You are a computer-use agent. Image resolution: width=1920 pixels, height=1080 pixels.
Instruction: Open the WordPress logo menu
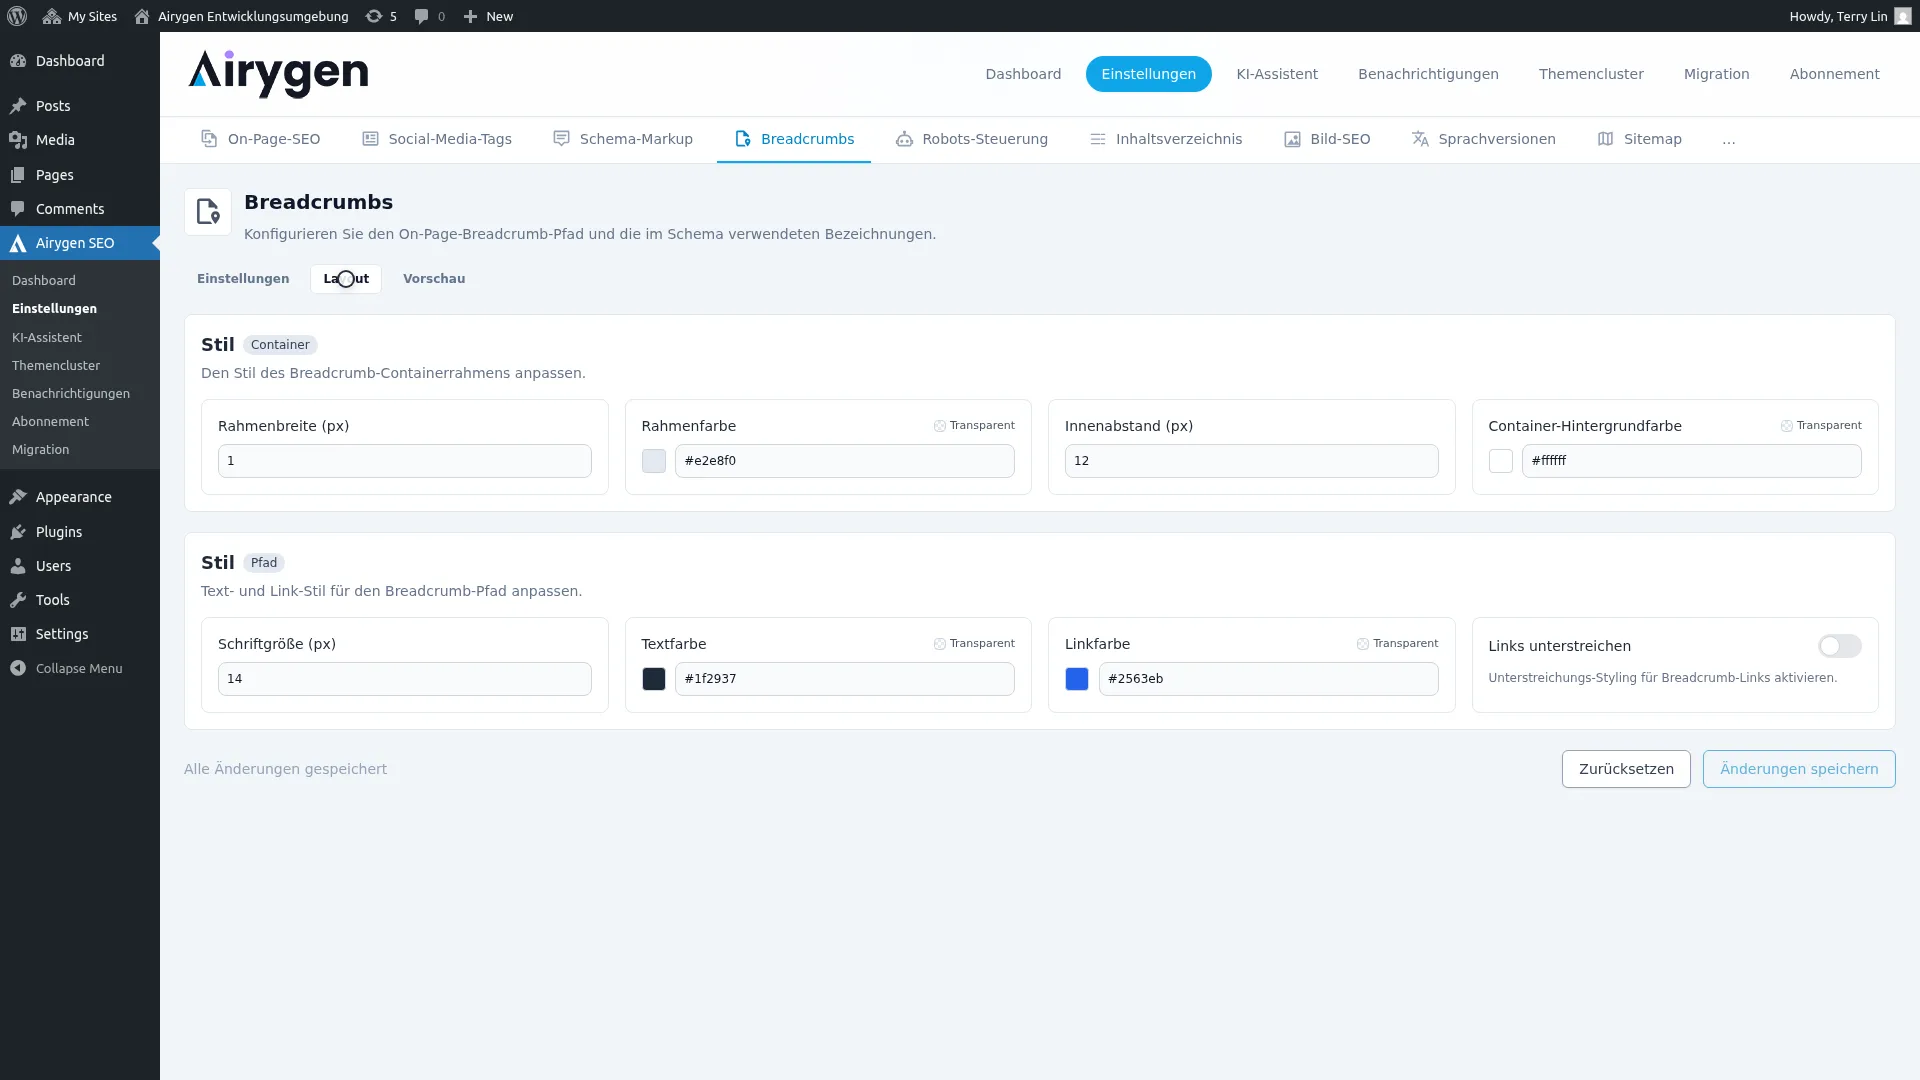[17, 16]
